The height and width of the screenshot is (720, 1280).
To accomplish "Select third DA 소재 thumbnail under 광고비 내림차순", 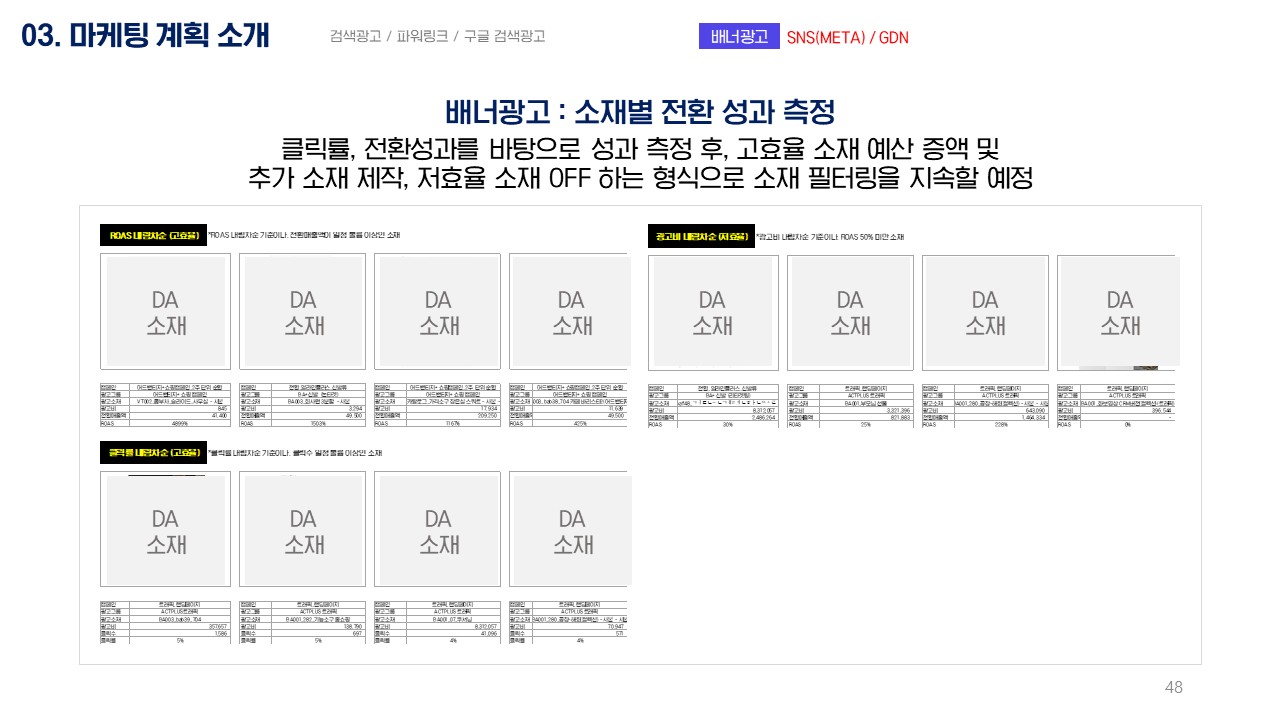I will (x=985, y=312).
